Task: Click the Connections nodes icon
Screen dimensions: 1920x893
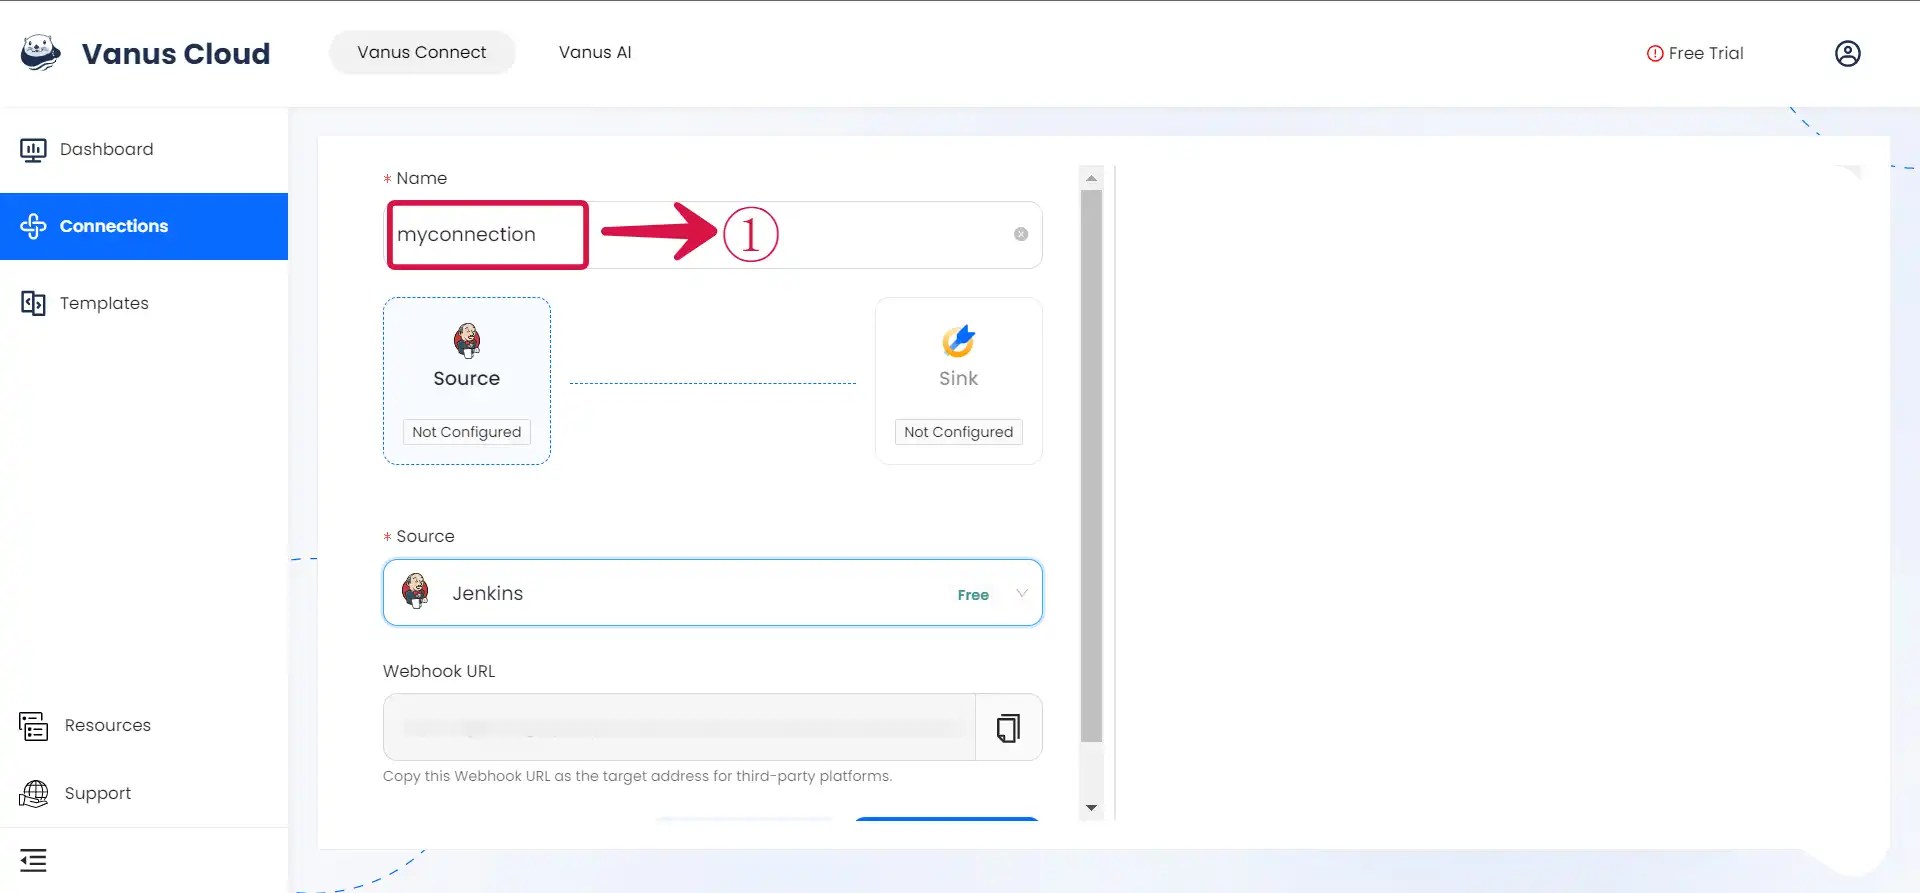Action: coord(33,226)
